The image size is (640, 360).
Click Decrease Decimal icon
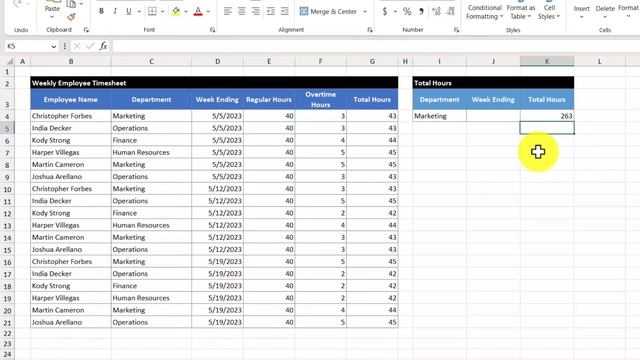[450, 11]
